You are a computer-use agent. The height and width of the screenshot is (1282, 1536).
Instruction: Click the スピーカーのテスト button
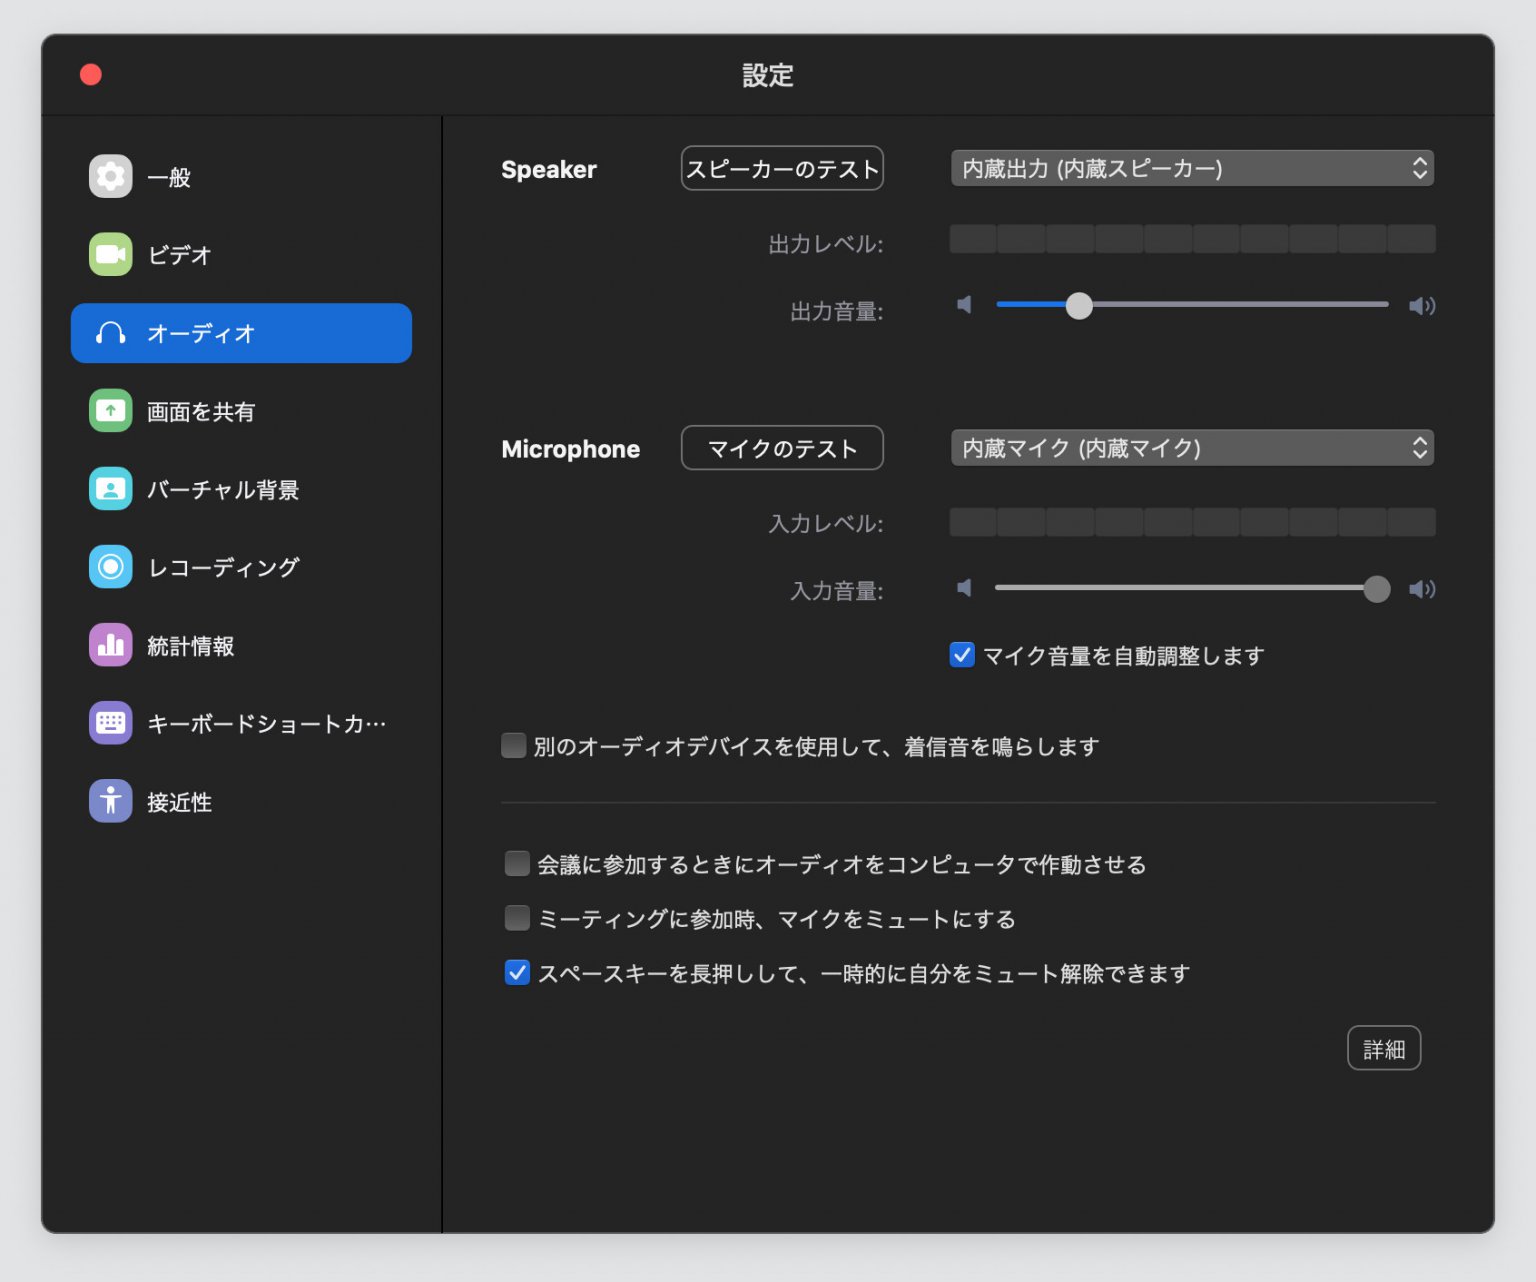coord(781,168)
